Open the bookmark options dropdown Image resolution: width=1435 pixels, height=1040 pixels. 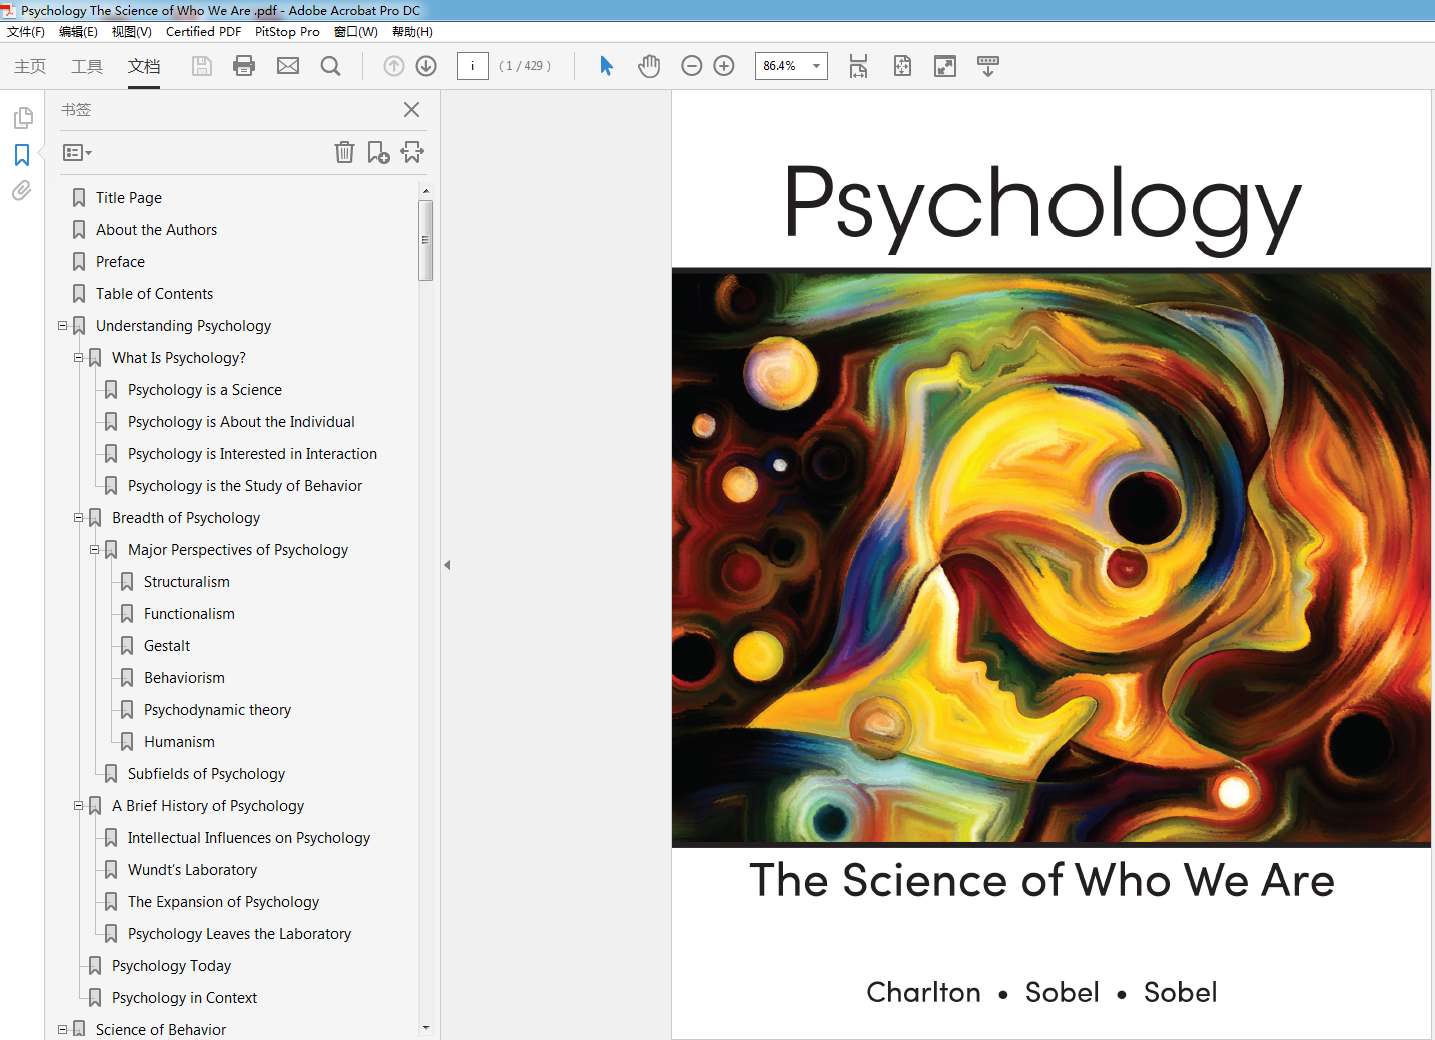(76, 152)
